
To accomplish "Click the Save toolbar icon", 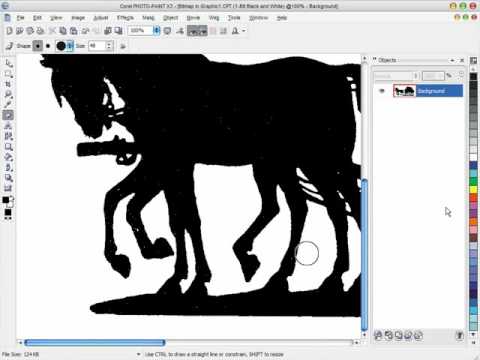I will (x=30, y=31).
